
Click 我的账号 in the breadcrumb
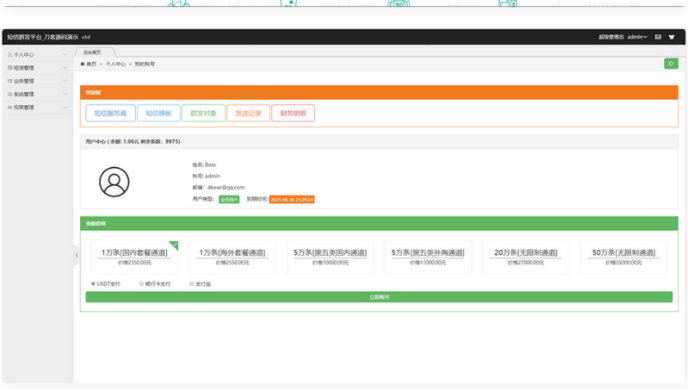[145, 64]
